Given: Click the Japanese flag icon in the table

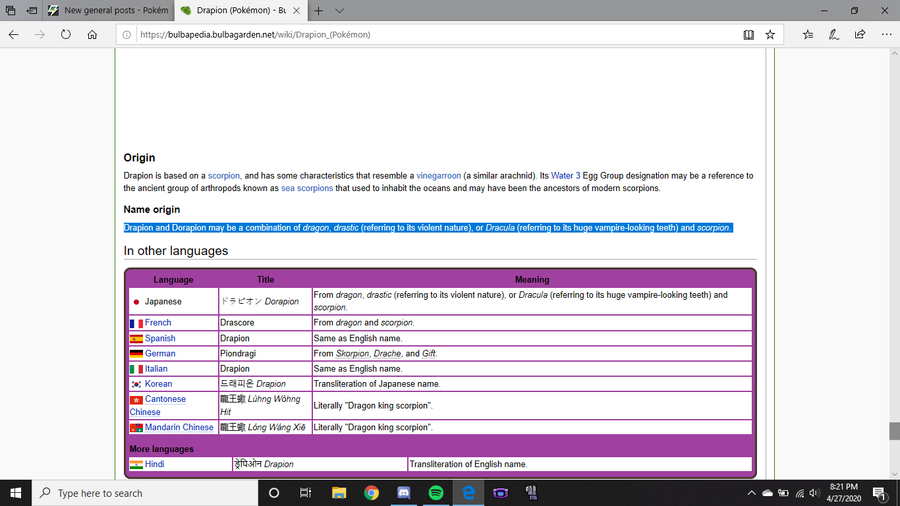Looking at the screenshot, I should [136, 302].
